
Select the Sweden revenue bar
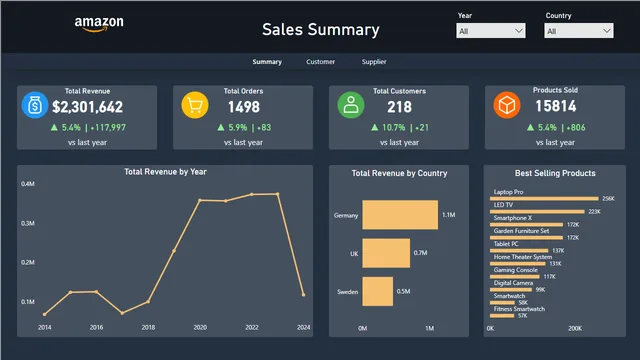coord(378,291)
